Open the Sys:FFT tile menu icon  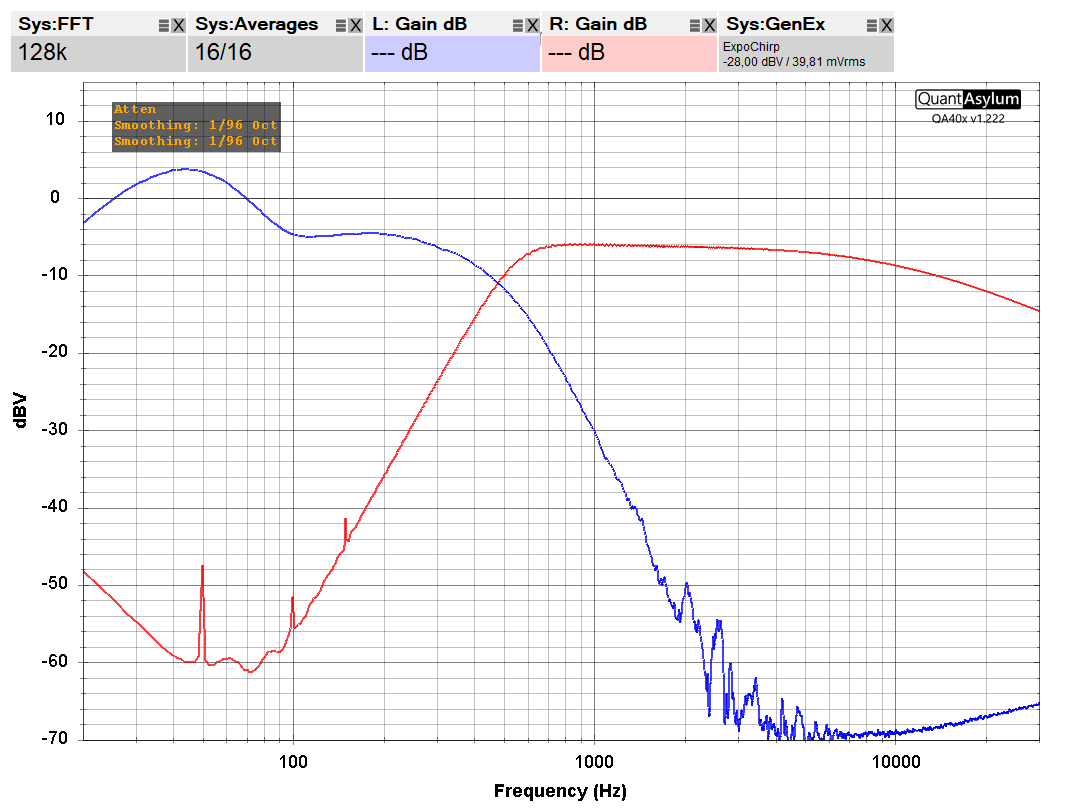point(164,26)
